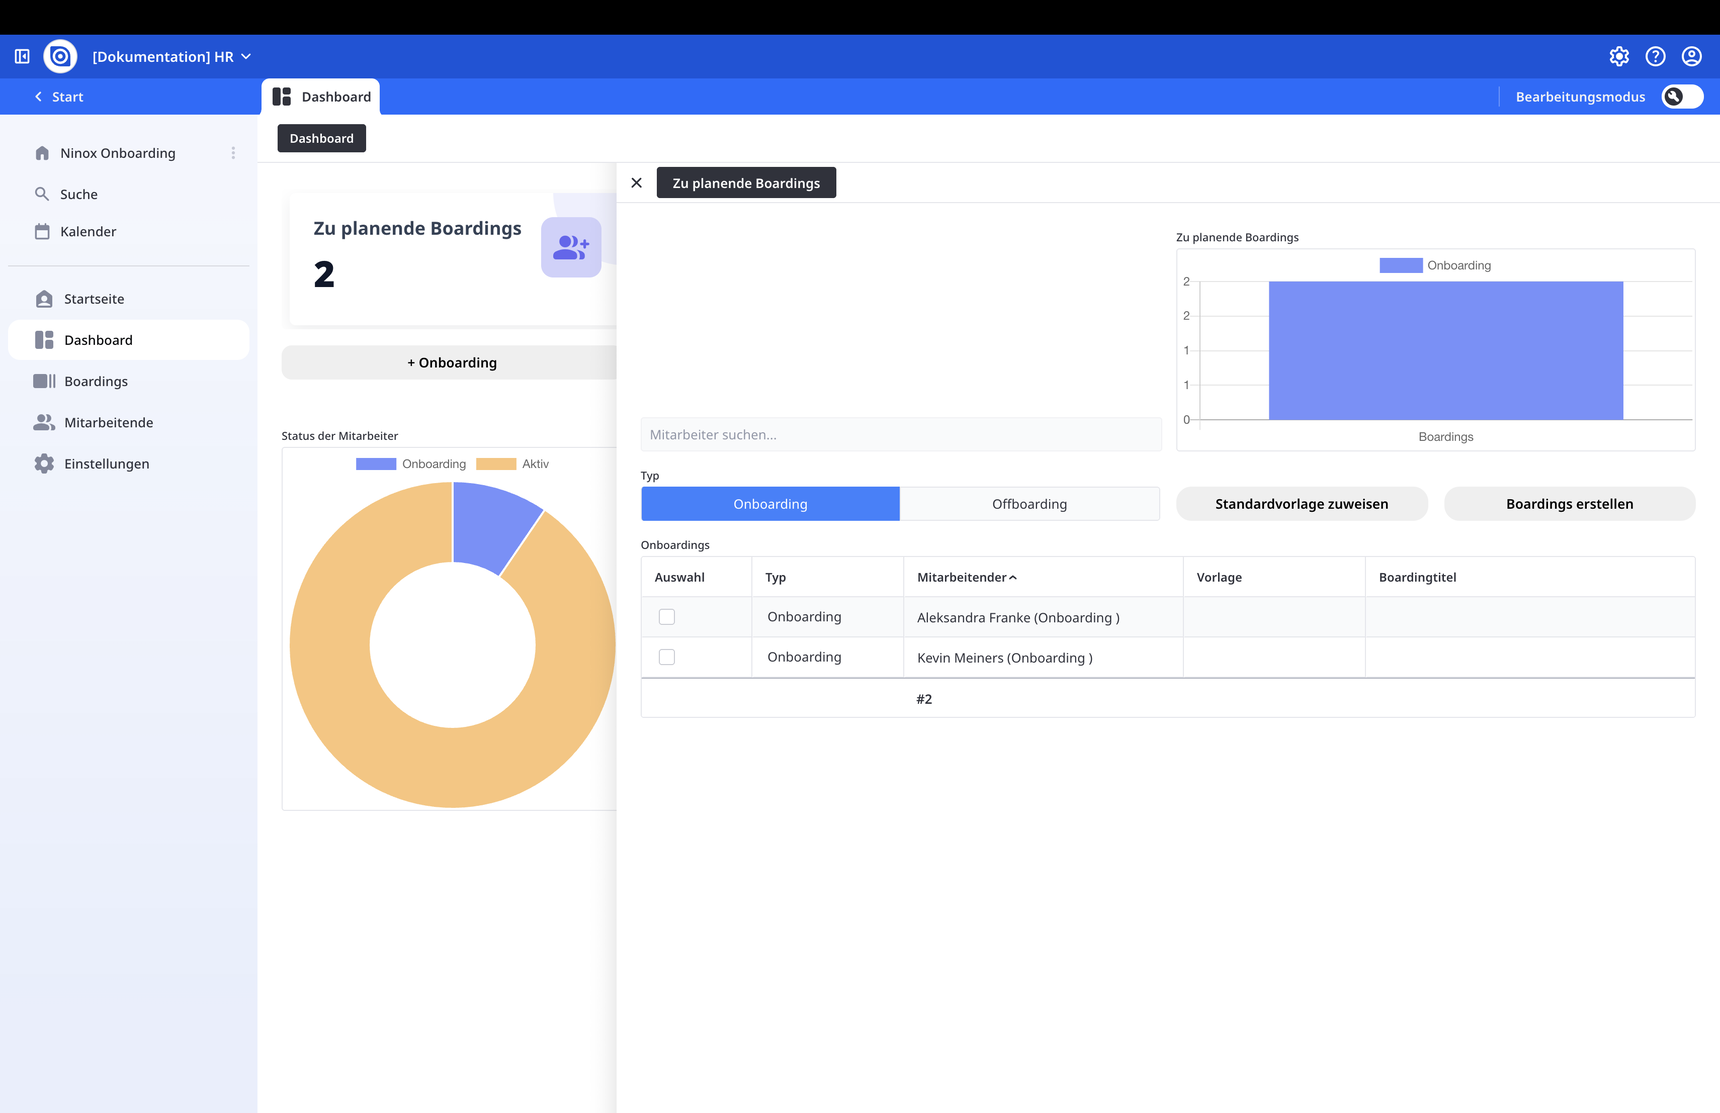This screenshot has width=1720, height=1113.
Task: Open Mitarbeitende in the sidebar
Action: pos(108,422)
